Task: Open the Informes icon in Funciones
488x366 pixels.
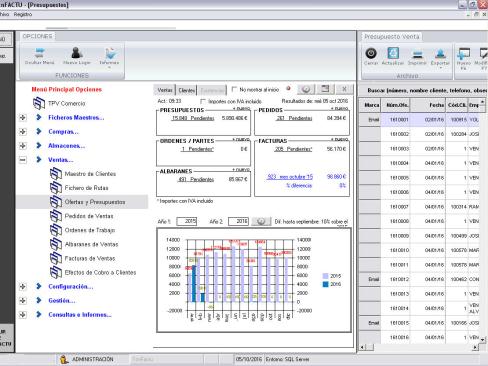Action: (110, 53)
